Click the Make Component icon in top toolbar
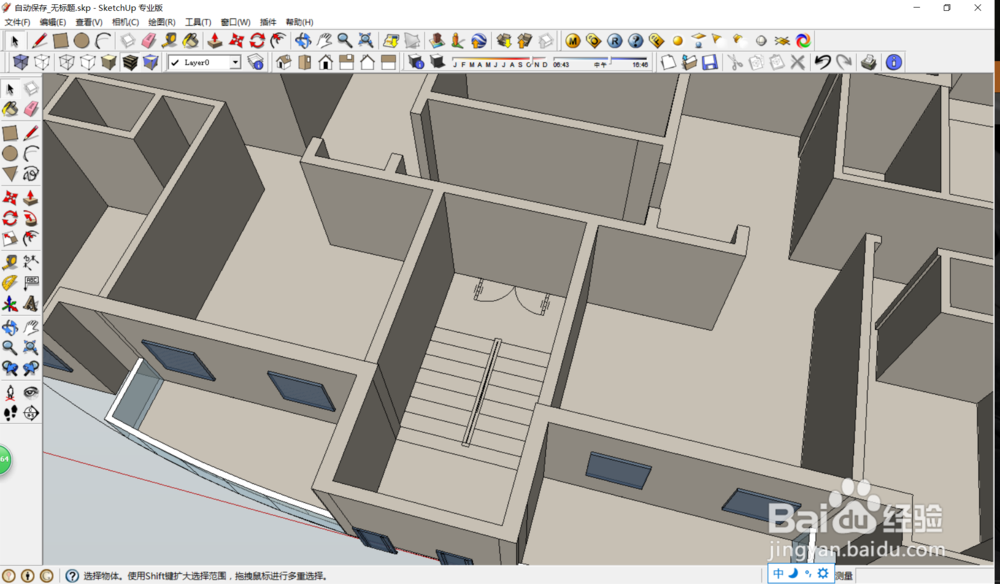The image size is (1000, 584). coord(128,41)
